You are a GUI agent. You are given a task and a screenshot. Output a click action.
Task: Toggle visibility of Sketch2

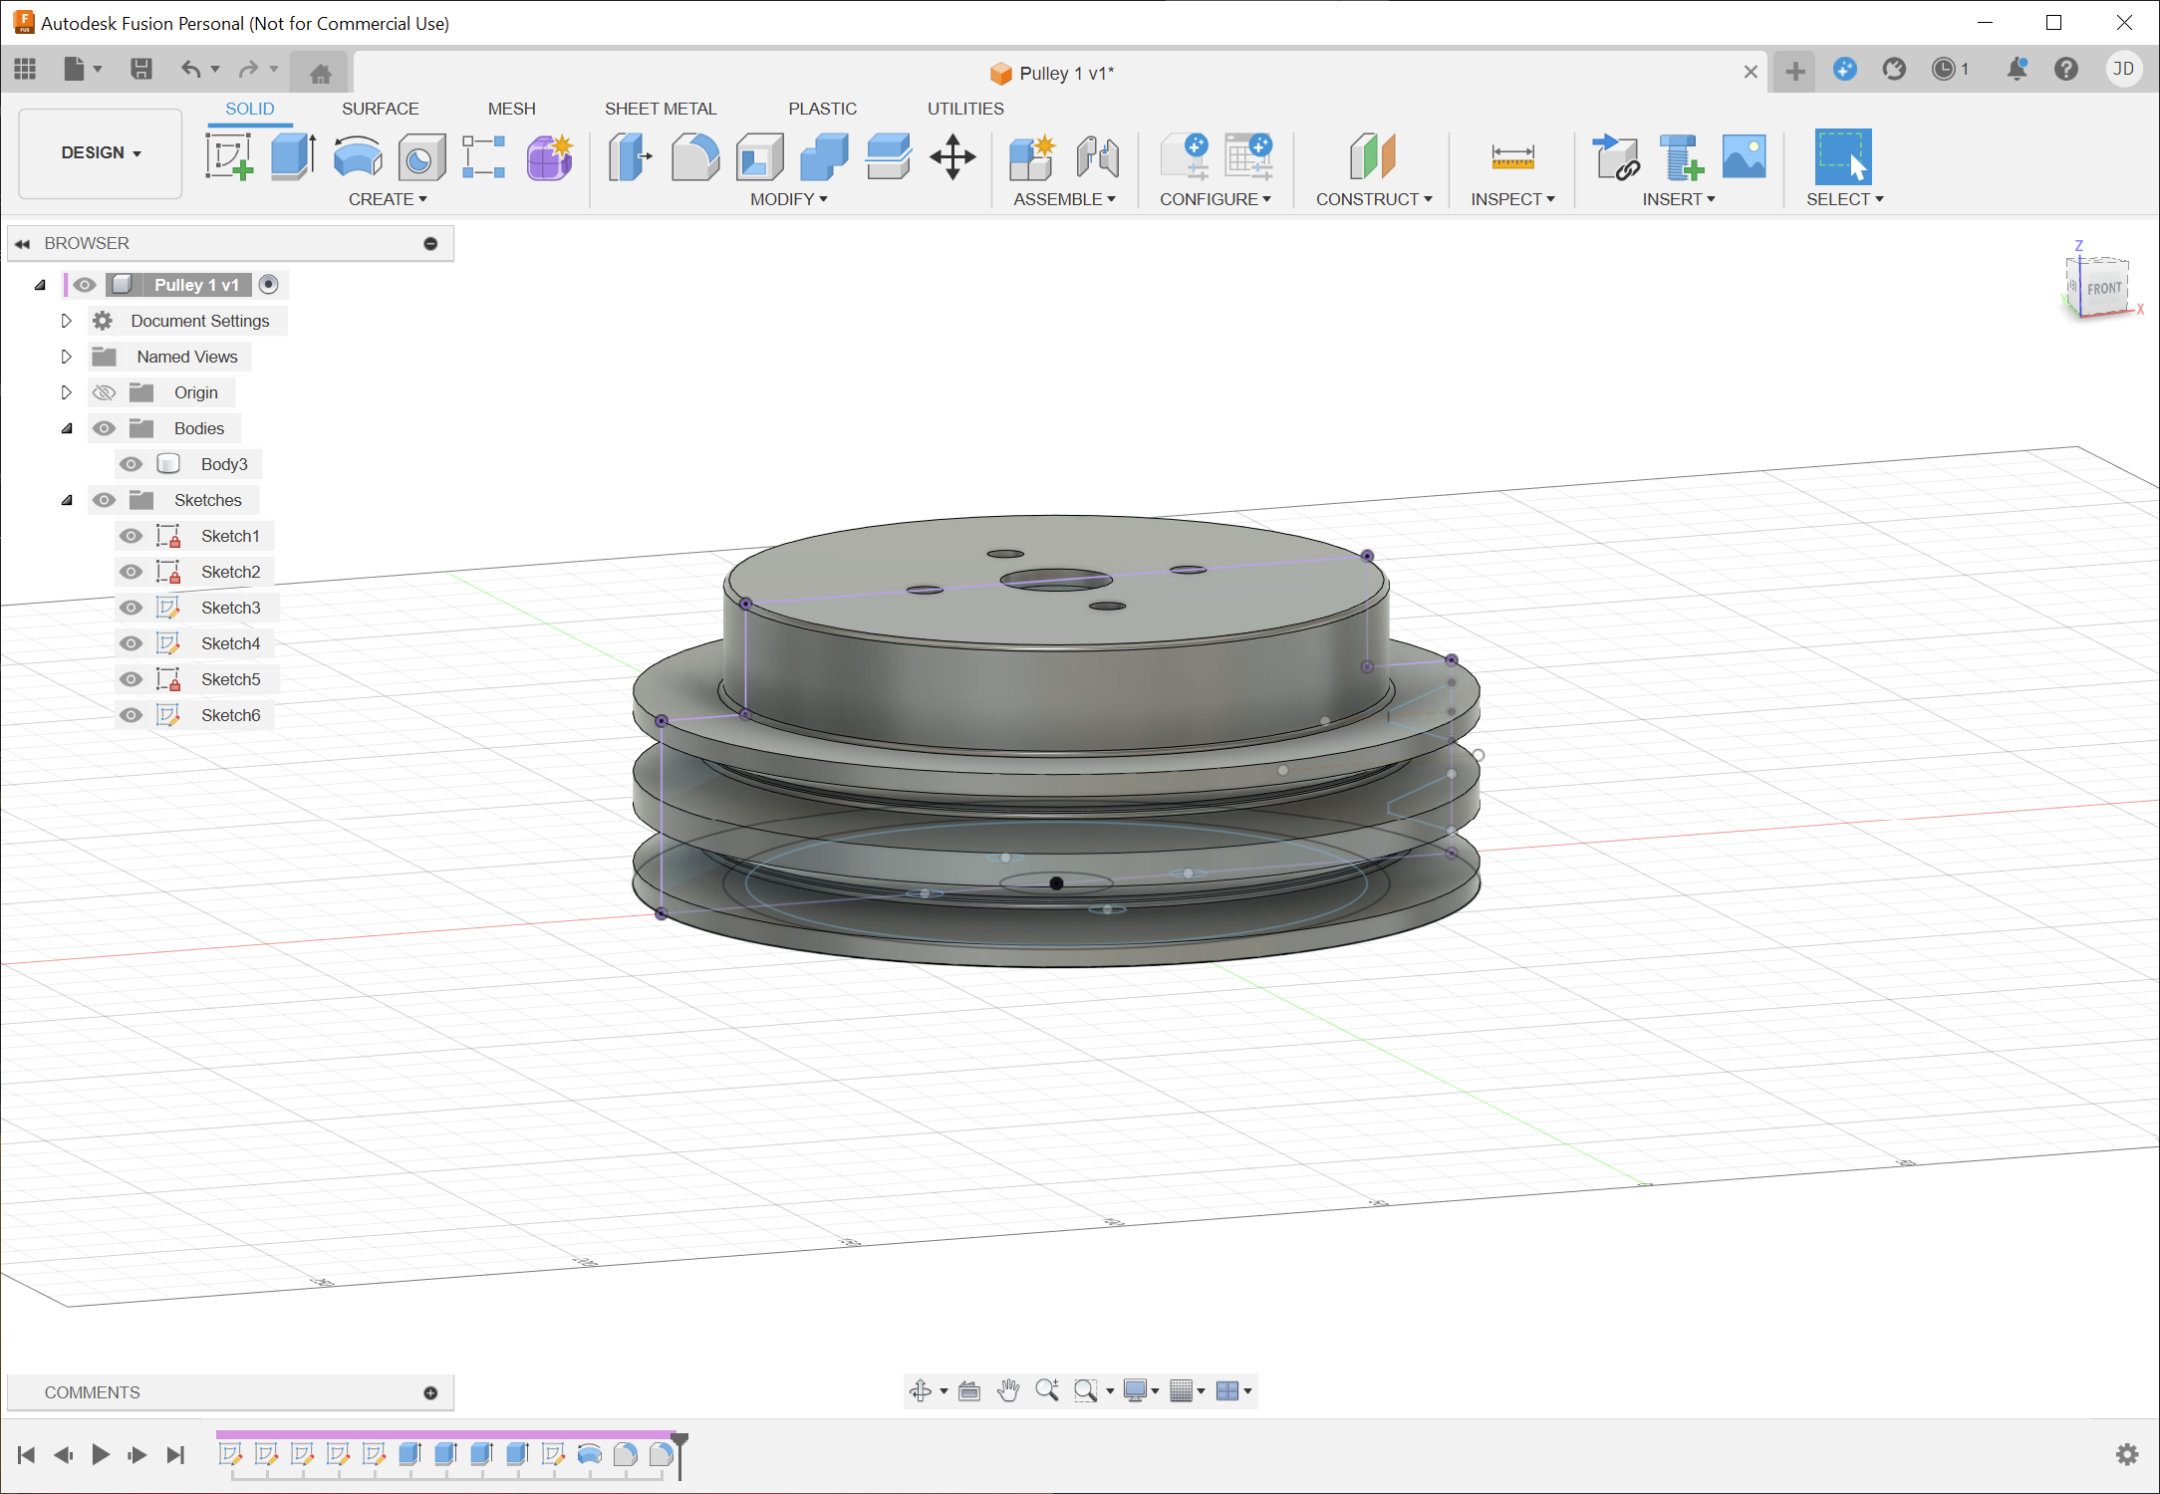[130, 572]
